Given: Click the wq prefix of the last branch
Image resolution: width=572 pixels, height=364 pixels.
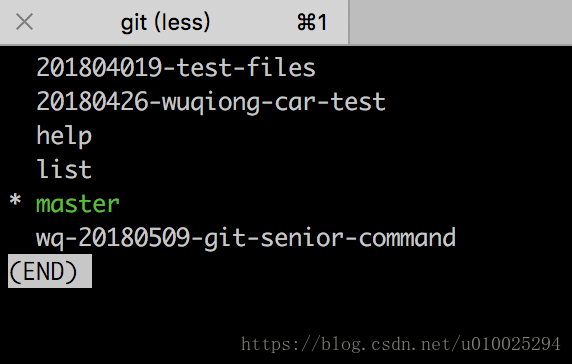Looking at the screenshot, I should pyautogui.click(x=50, y=240).
